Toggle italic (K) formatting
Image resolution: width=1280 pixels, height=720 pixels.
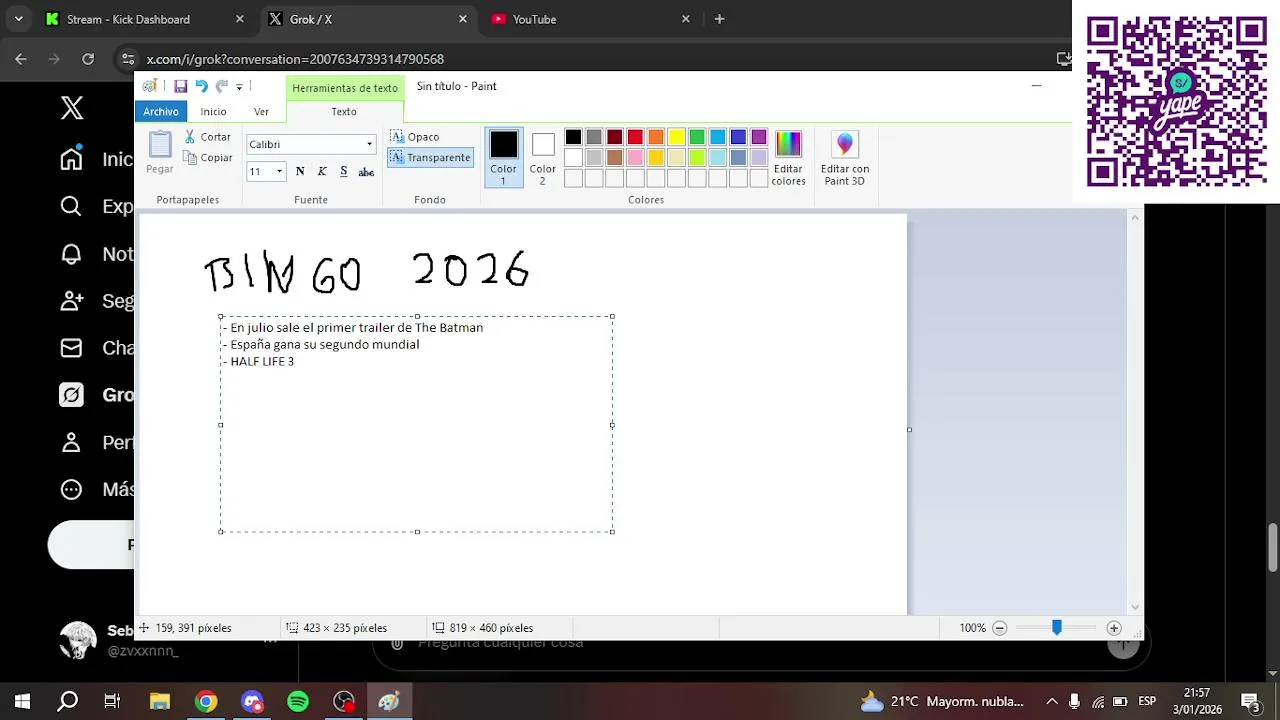[x=322, y=172]
